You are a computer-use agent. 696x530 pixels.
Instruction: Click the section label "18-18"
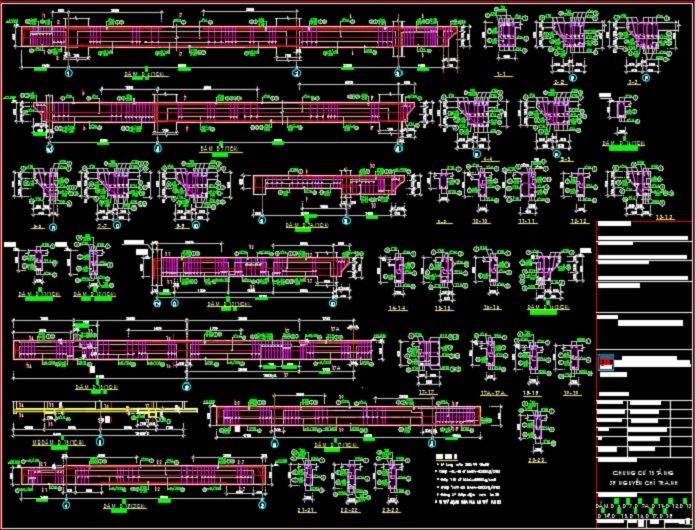pyautogui.click(x=532, y=393)
